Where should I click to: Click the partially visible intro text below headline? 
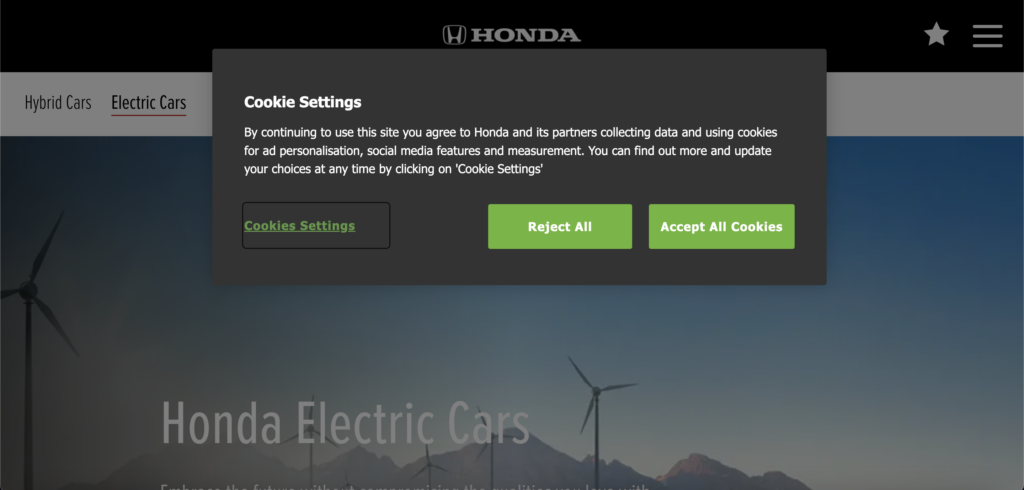(405, 487)
